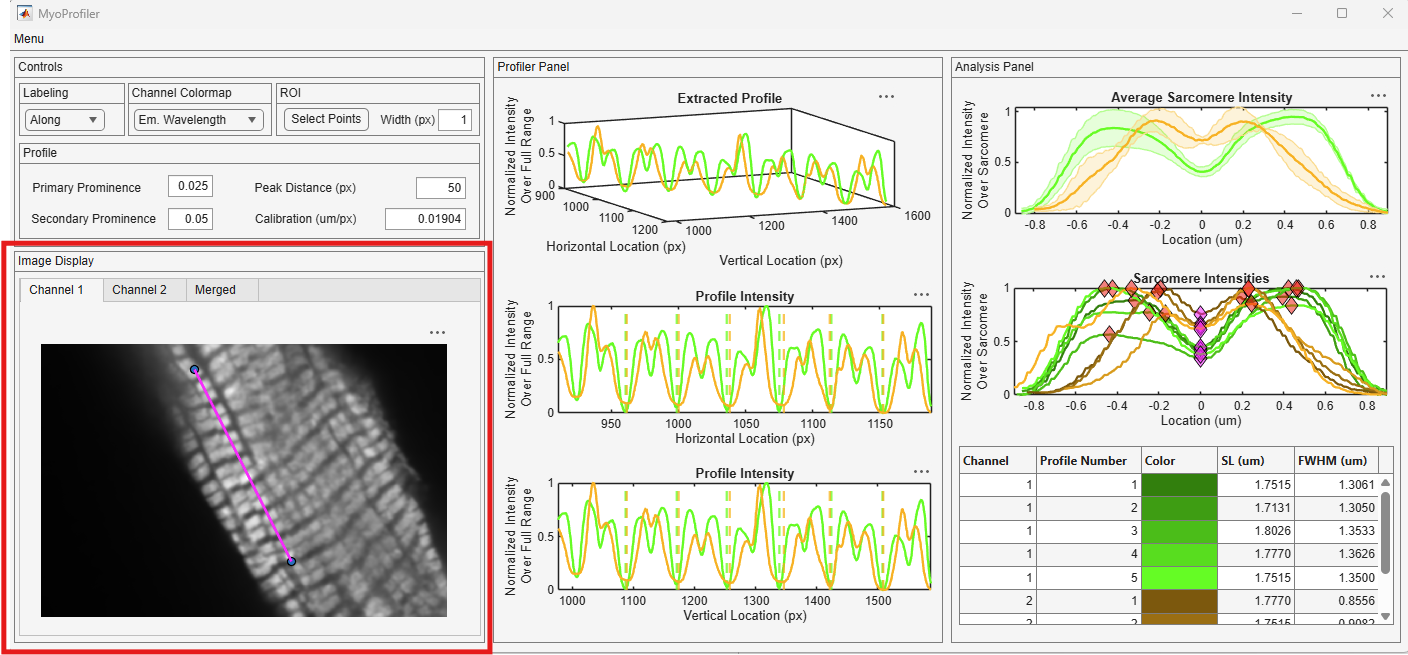Switch to the Channel 2 tab

[139, 290]
